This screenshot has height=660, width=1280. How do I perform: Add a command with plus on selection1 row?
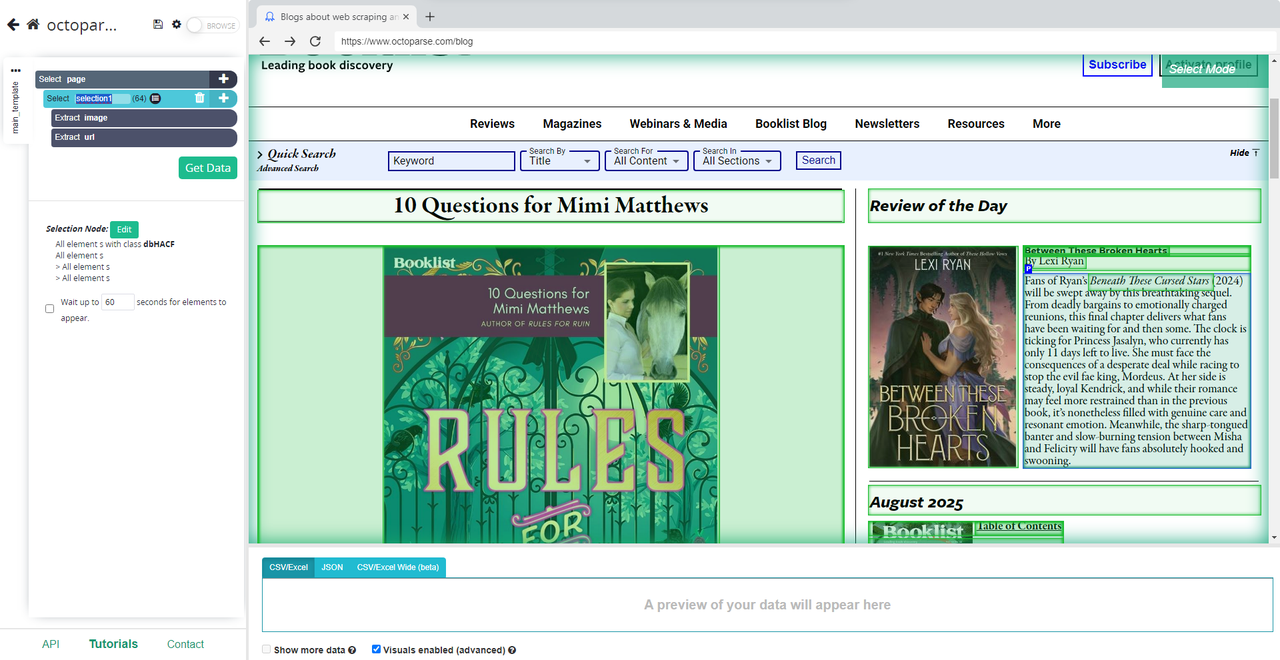pyautogui.click(x=224, y=98)
